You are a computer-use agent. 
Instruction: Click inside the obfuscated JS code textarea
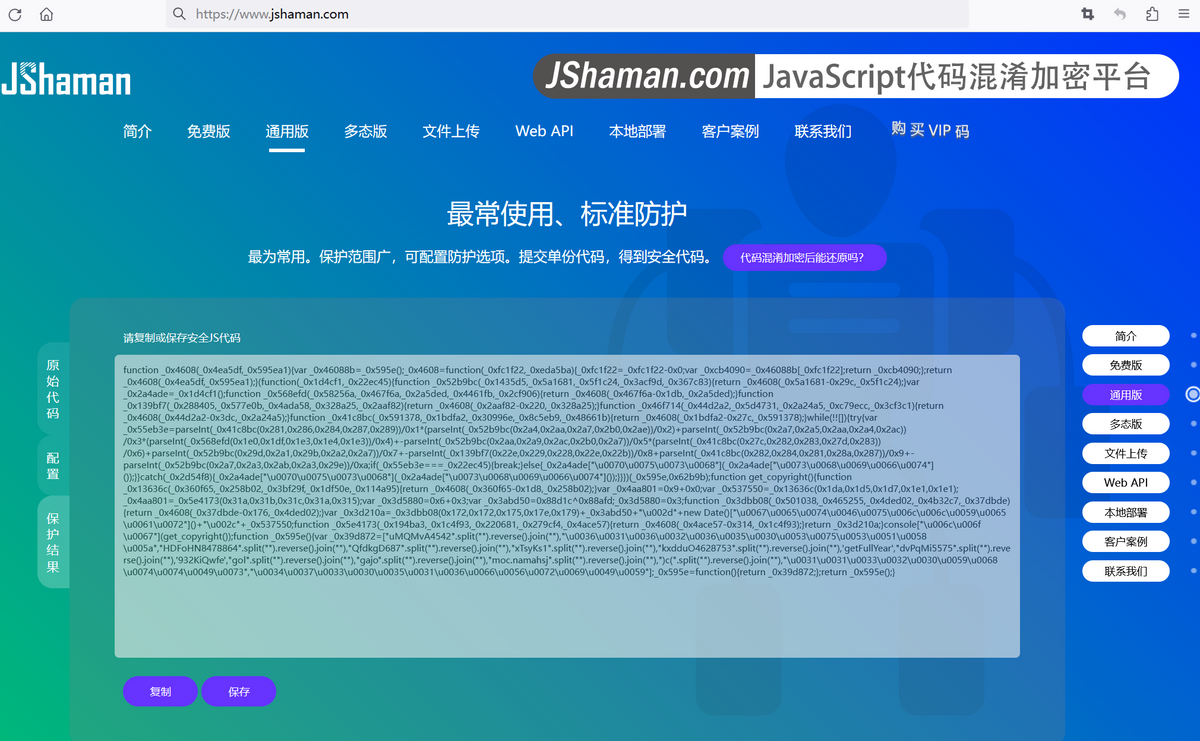click(x=567, y=506)
